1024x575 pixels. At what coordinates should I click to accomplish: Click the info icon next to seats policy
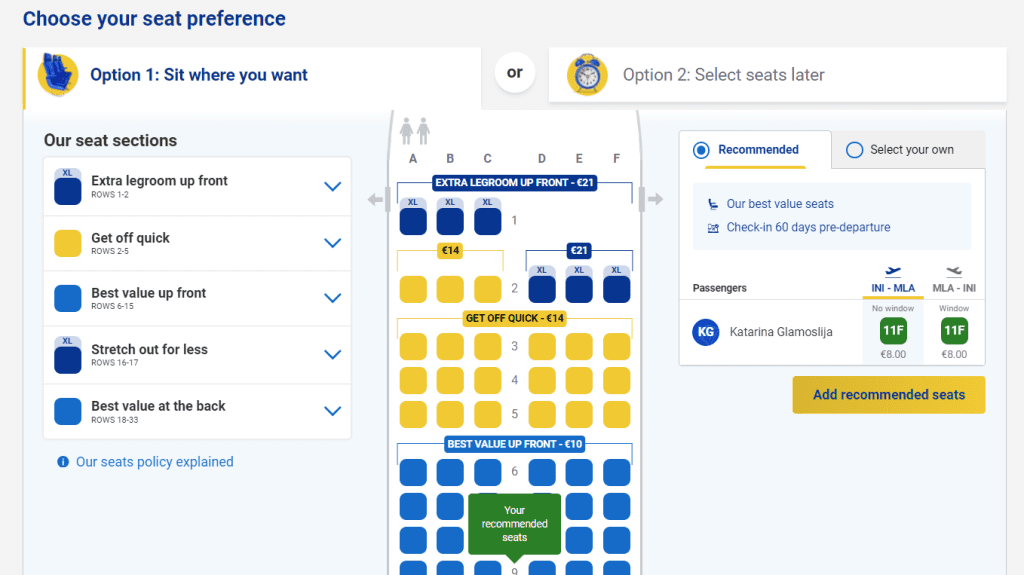(63, 462)
